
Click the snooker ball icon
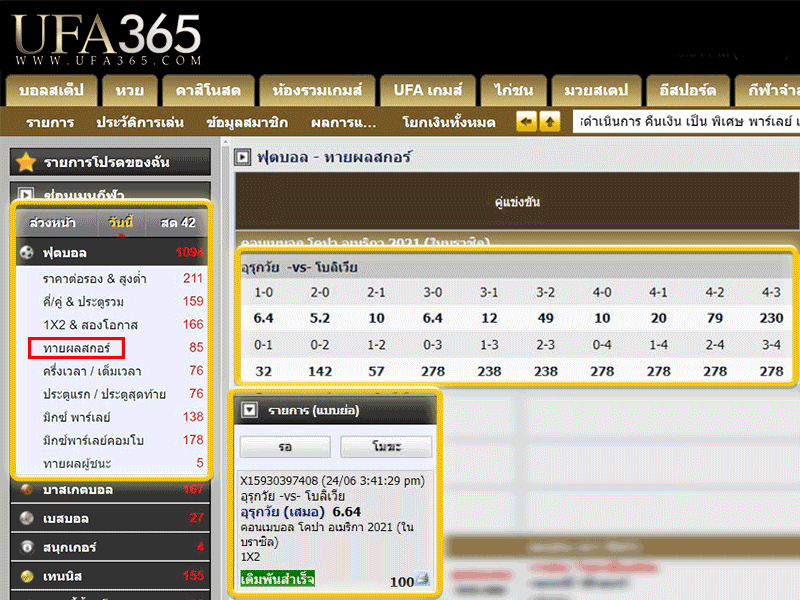coord(27,547)
